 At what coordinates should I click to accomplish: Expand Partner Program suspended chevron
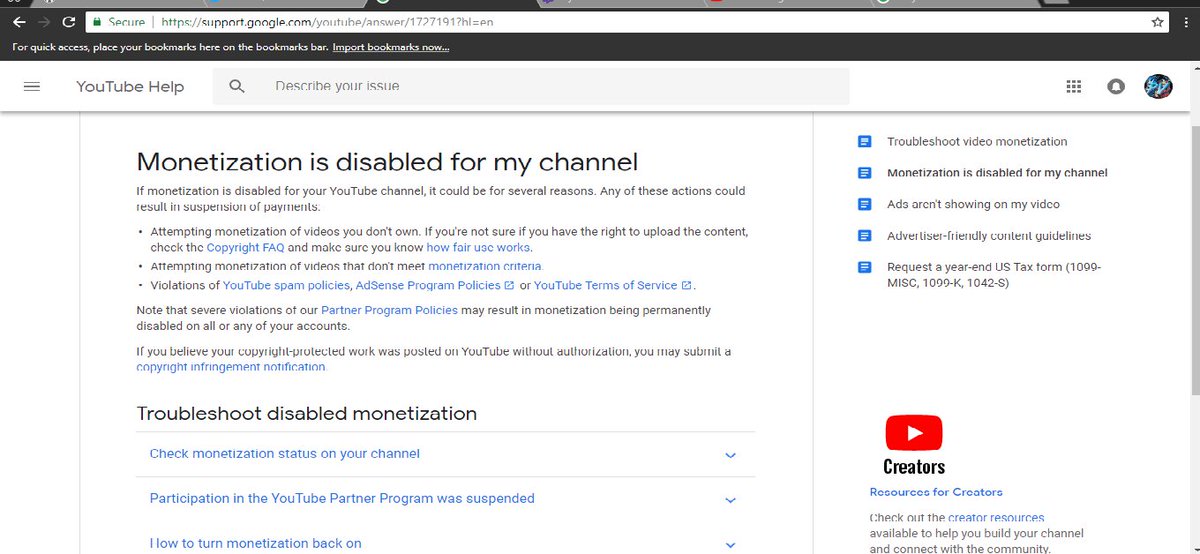click(730, 500)
